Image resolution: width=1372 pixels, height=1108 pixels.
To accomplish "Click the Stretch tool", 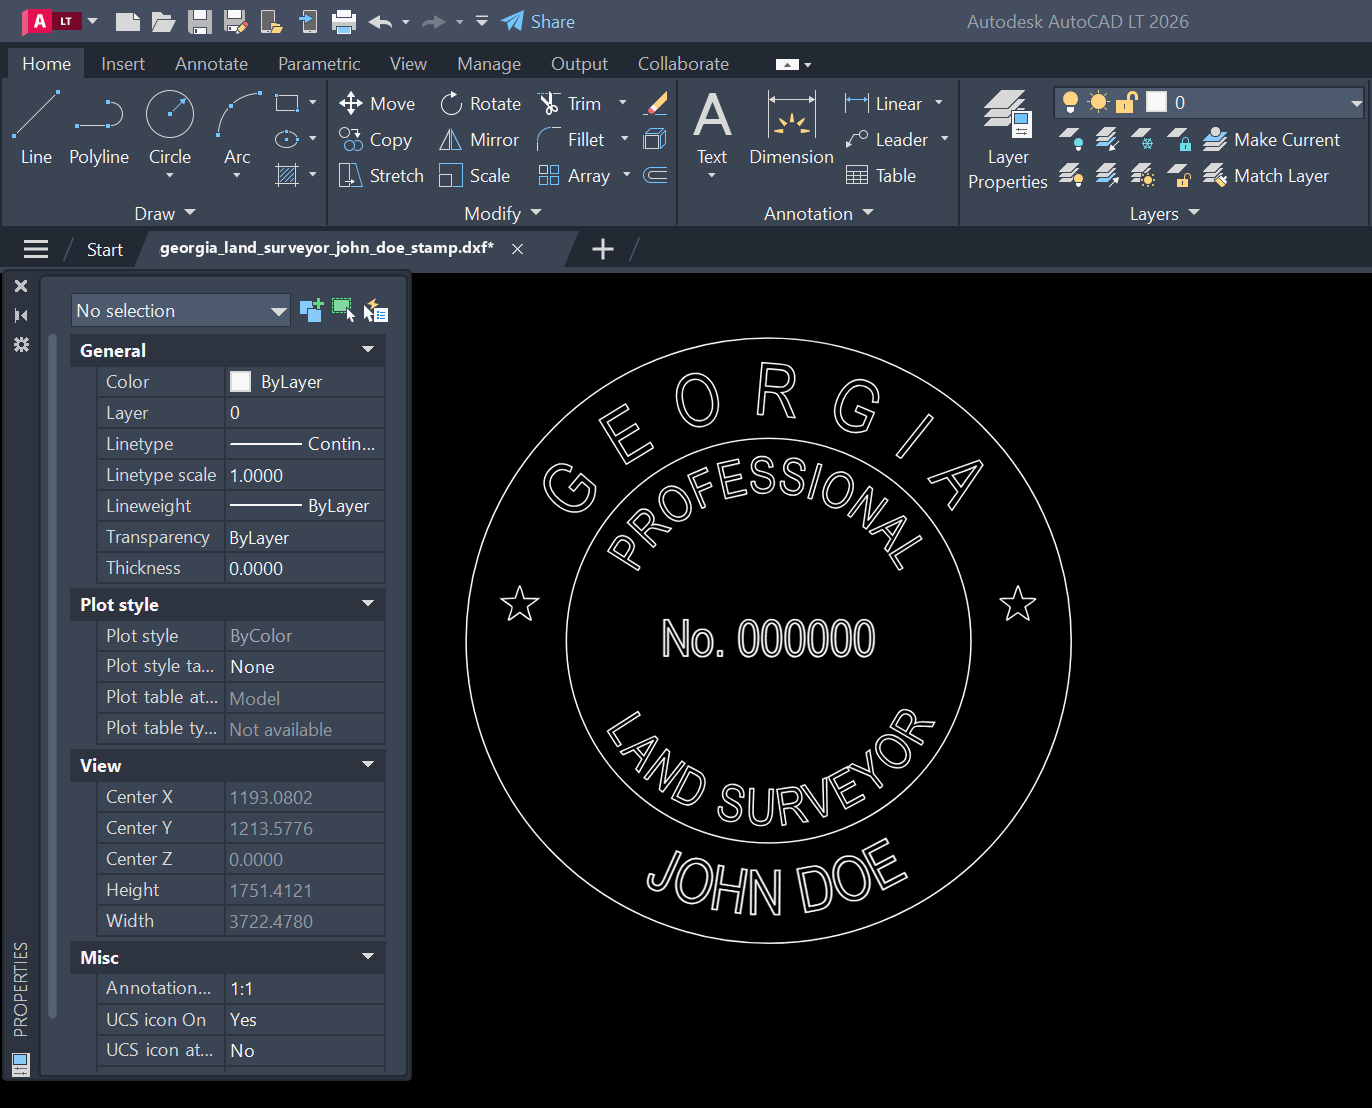I will tap(381, 175).
